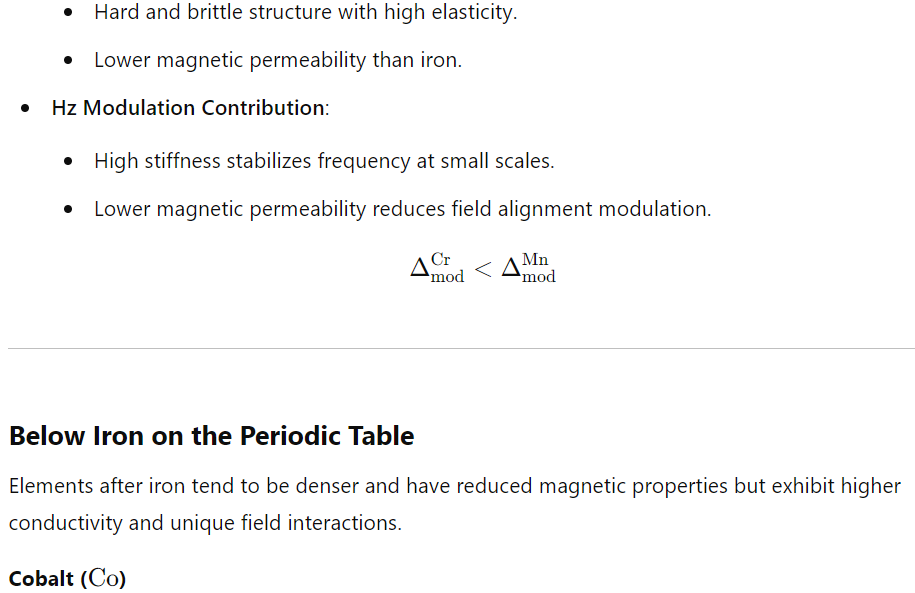Click the horizontal divider line between sections
The width and height of the screenshot is (915, 593).
[461, 348]
